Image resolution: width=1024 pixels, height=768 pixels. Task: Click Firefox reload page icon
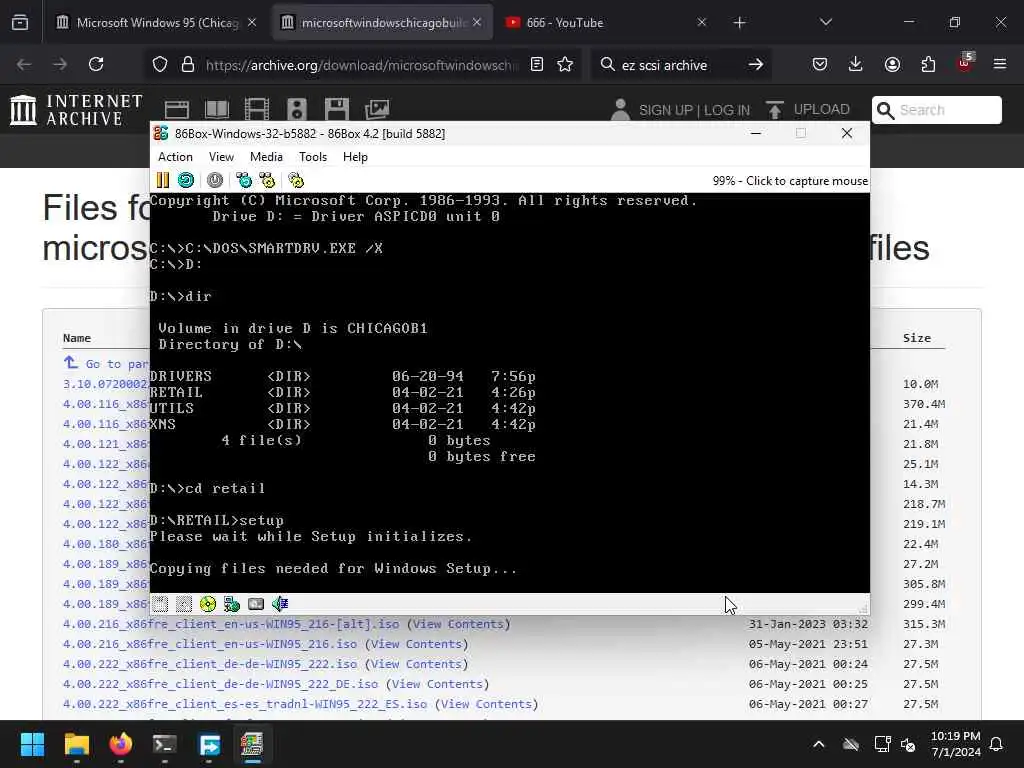(x=96, y=64)
